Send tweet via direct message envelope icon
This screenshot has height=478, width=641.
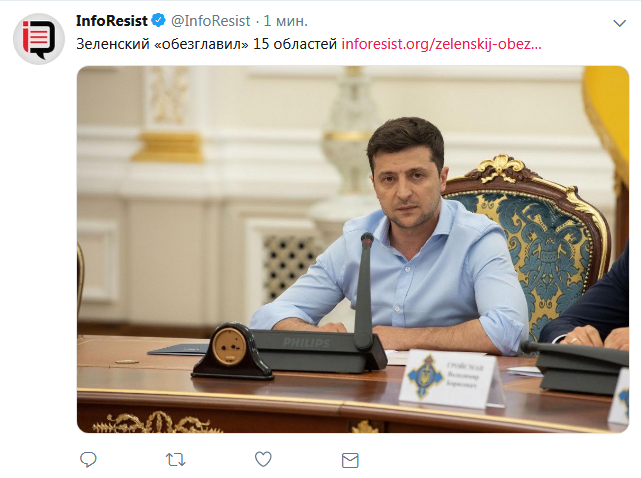pos(350,460)
